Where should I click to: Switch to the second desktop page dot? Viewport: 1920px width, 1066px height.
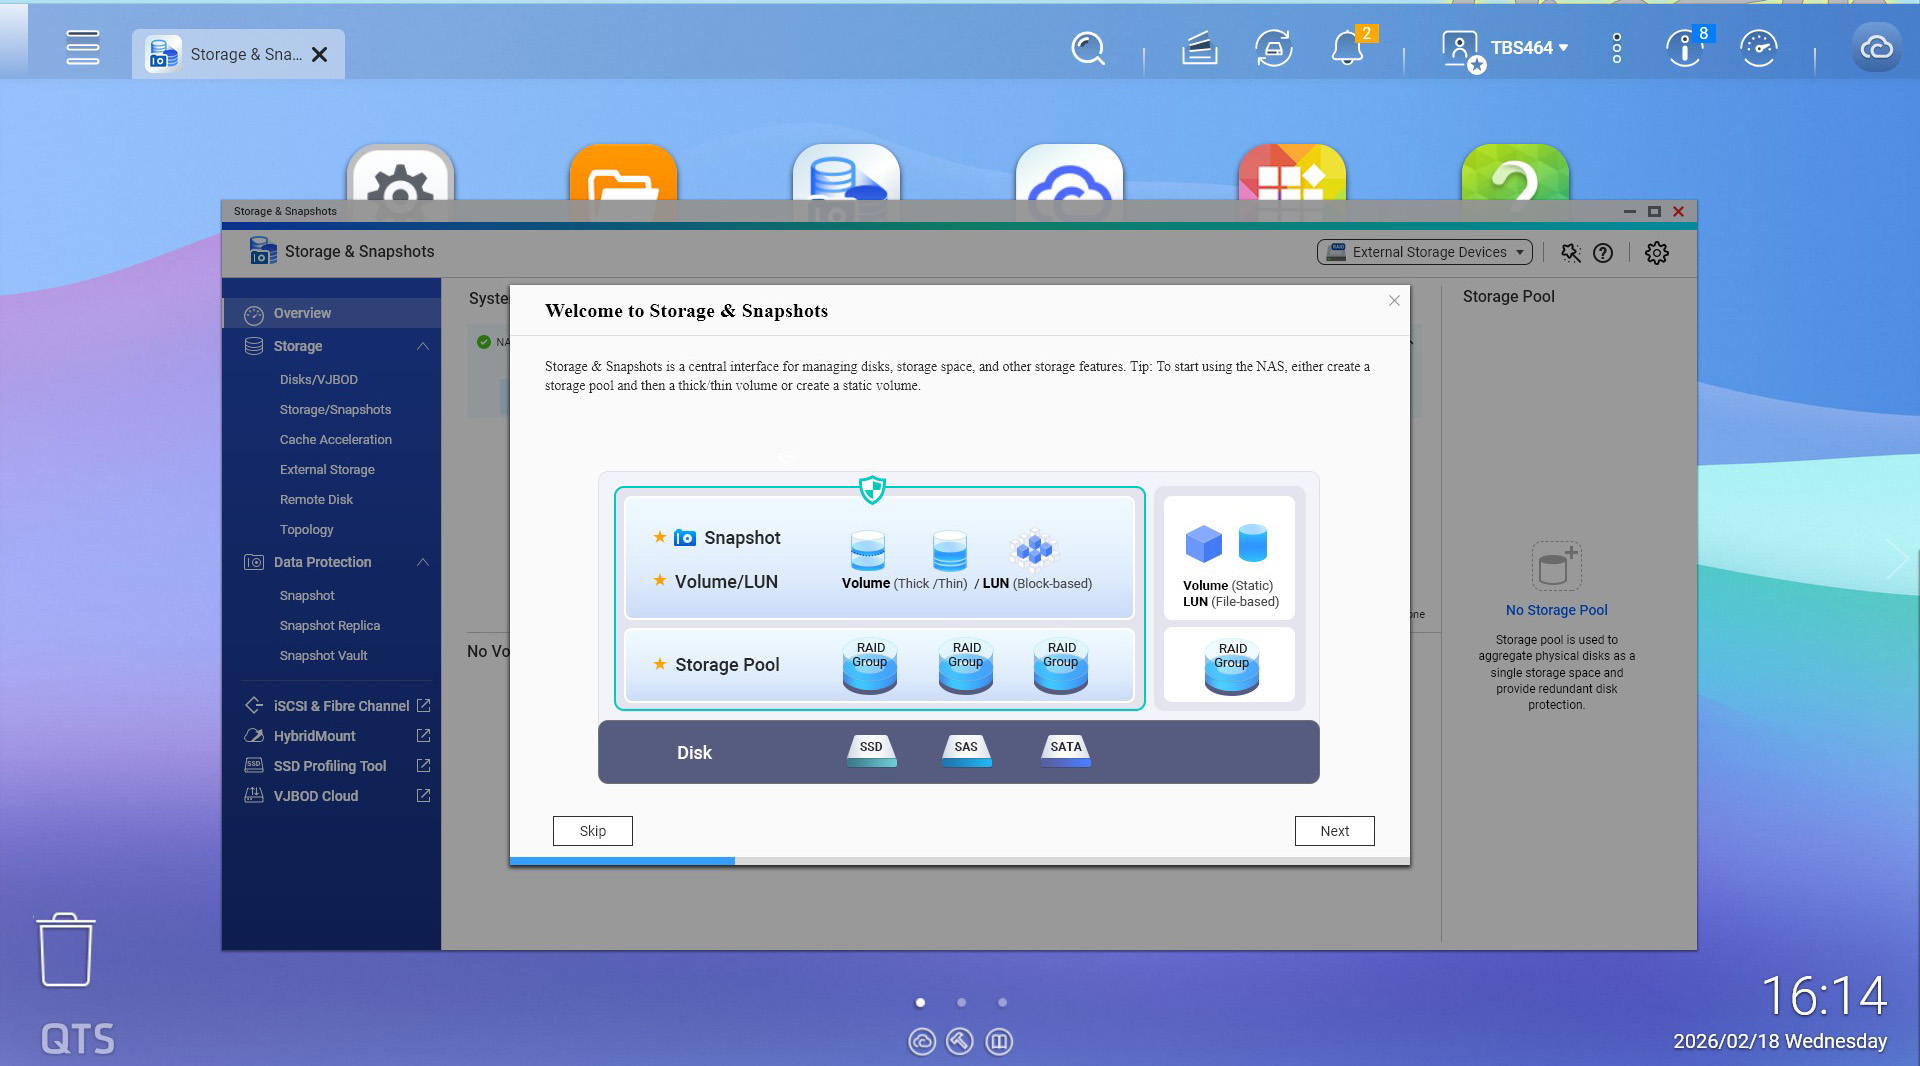tap(961, 1002)
